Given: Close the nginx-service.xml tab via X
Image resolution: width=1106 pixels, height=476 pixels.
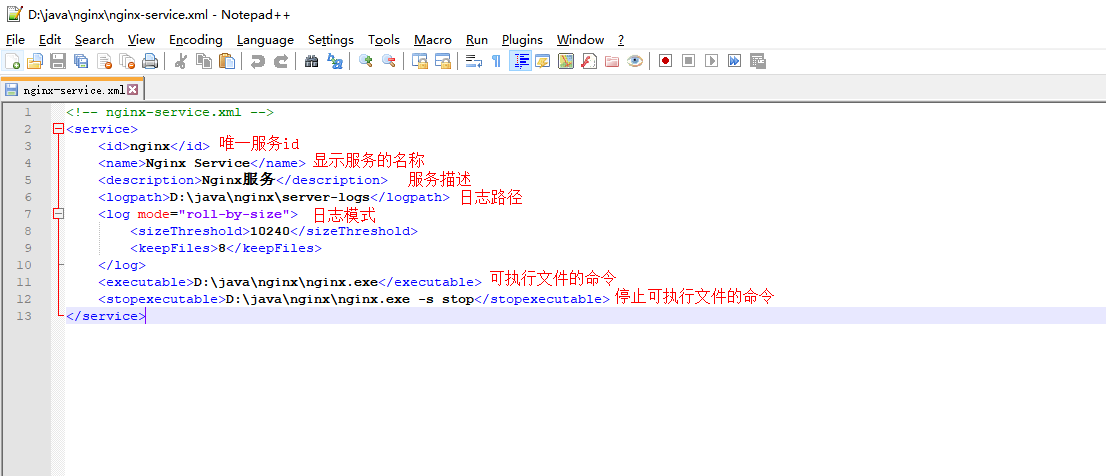Looking at the screenshot, I should tap(133, 90).
